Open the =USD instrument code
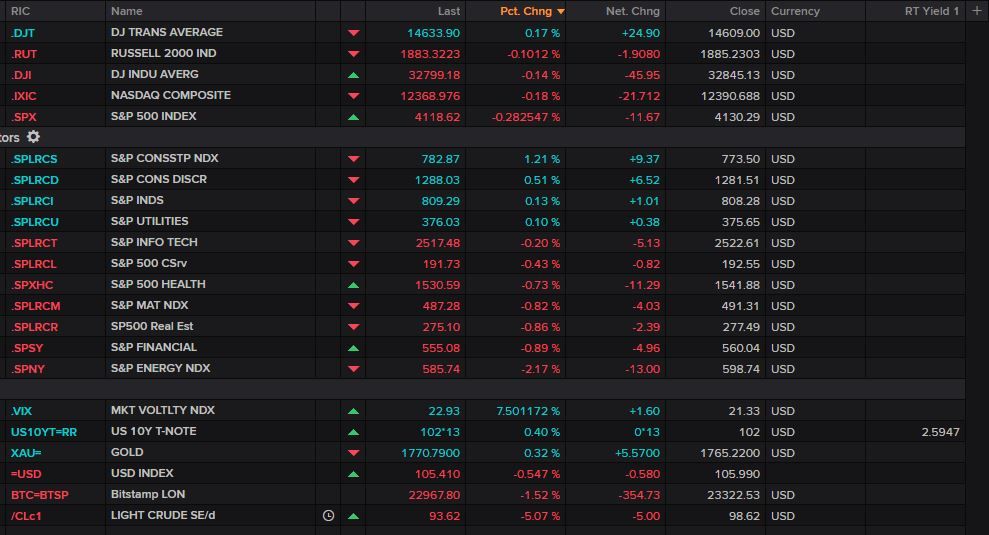The height and width of the screenshot is (535, 989). [26, 474]
